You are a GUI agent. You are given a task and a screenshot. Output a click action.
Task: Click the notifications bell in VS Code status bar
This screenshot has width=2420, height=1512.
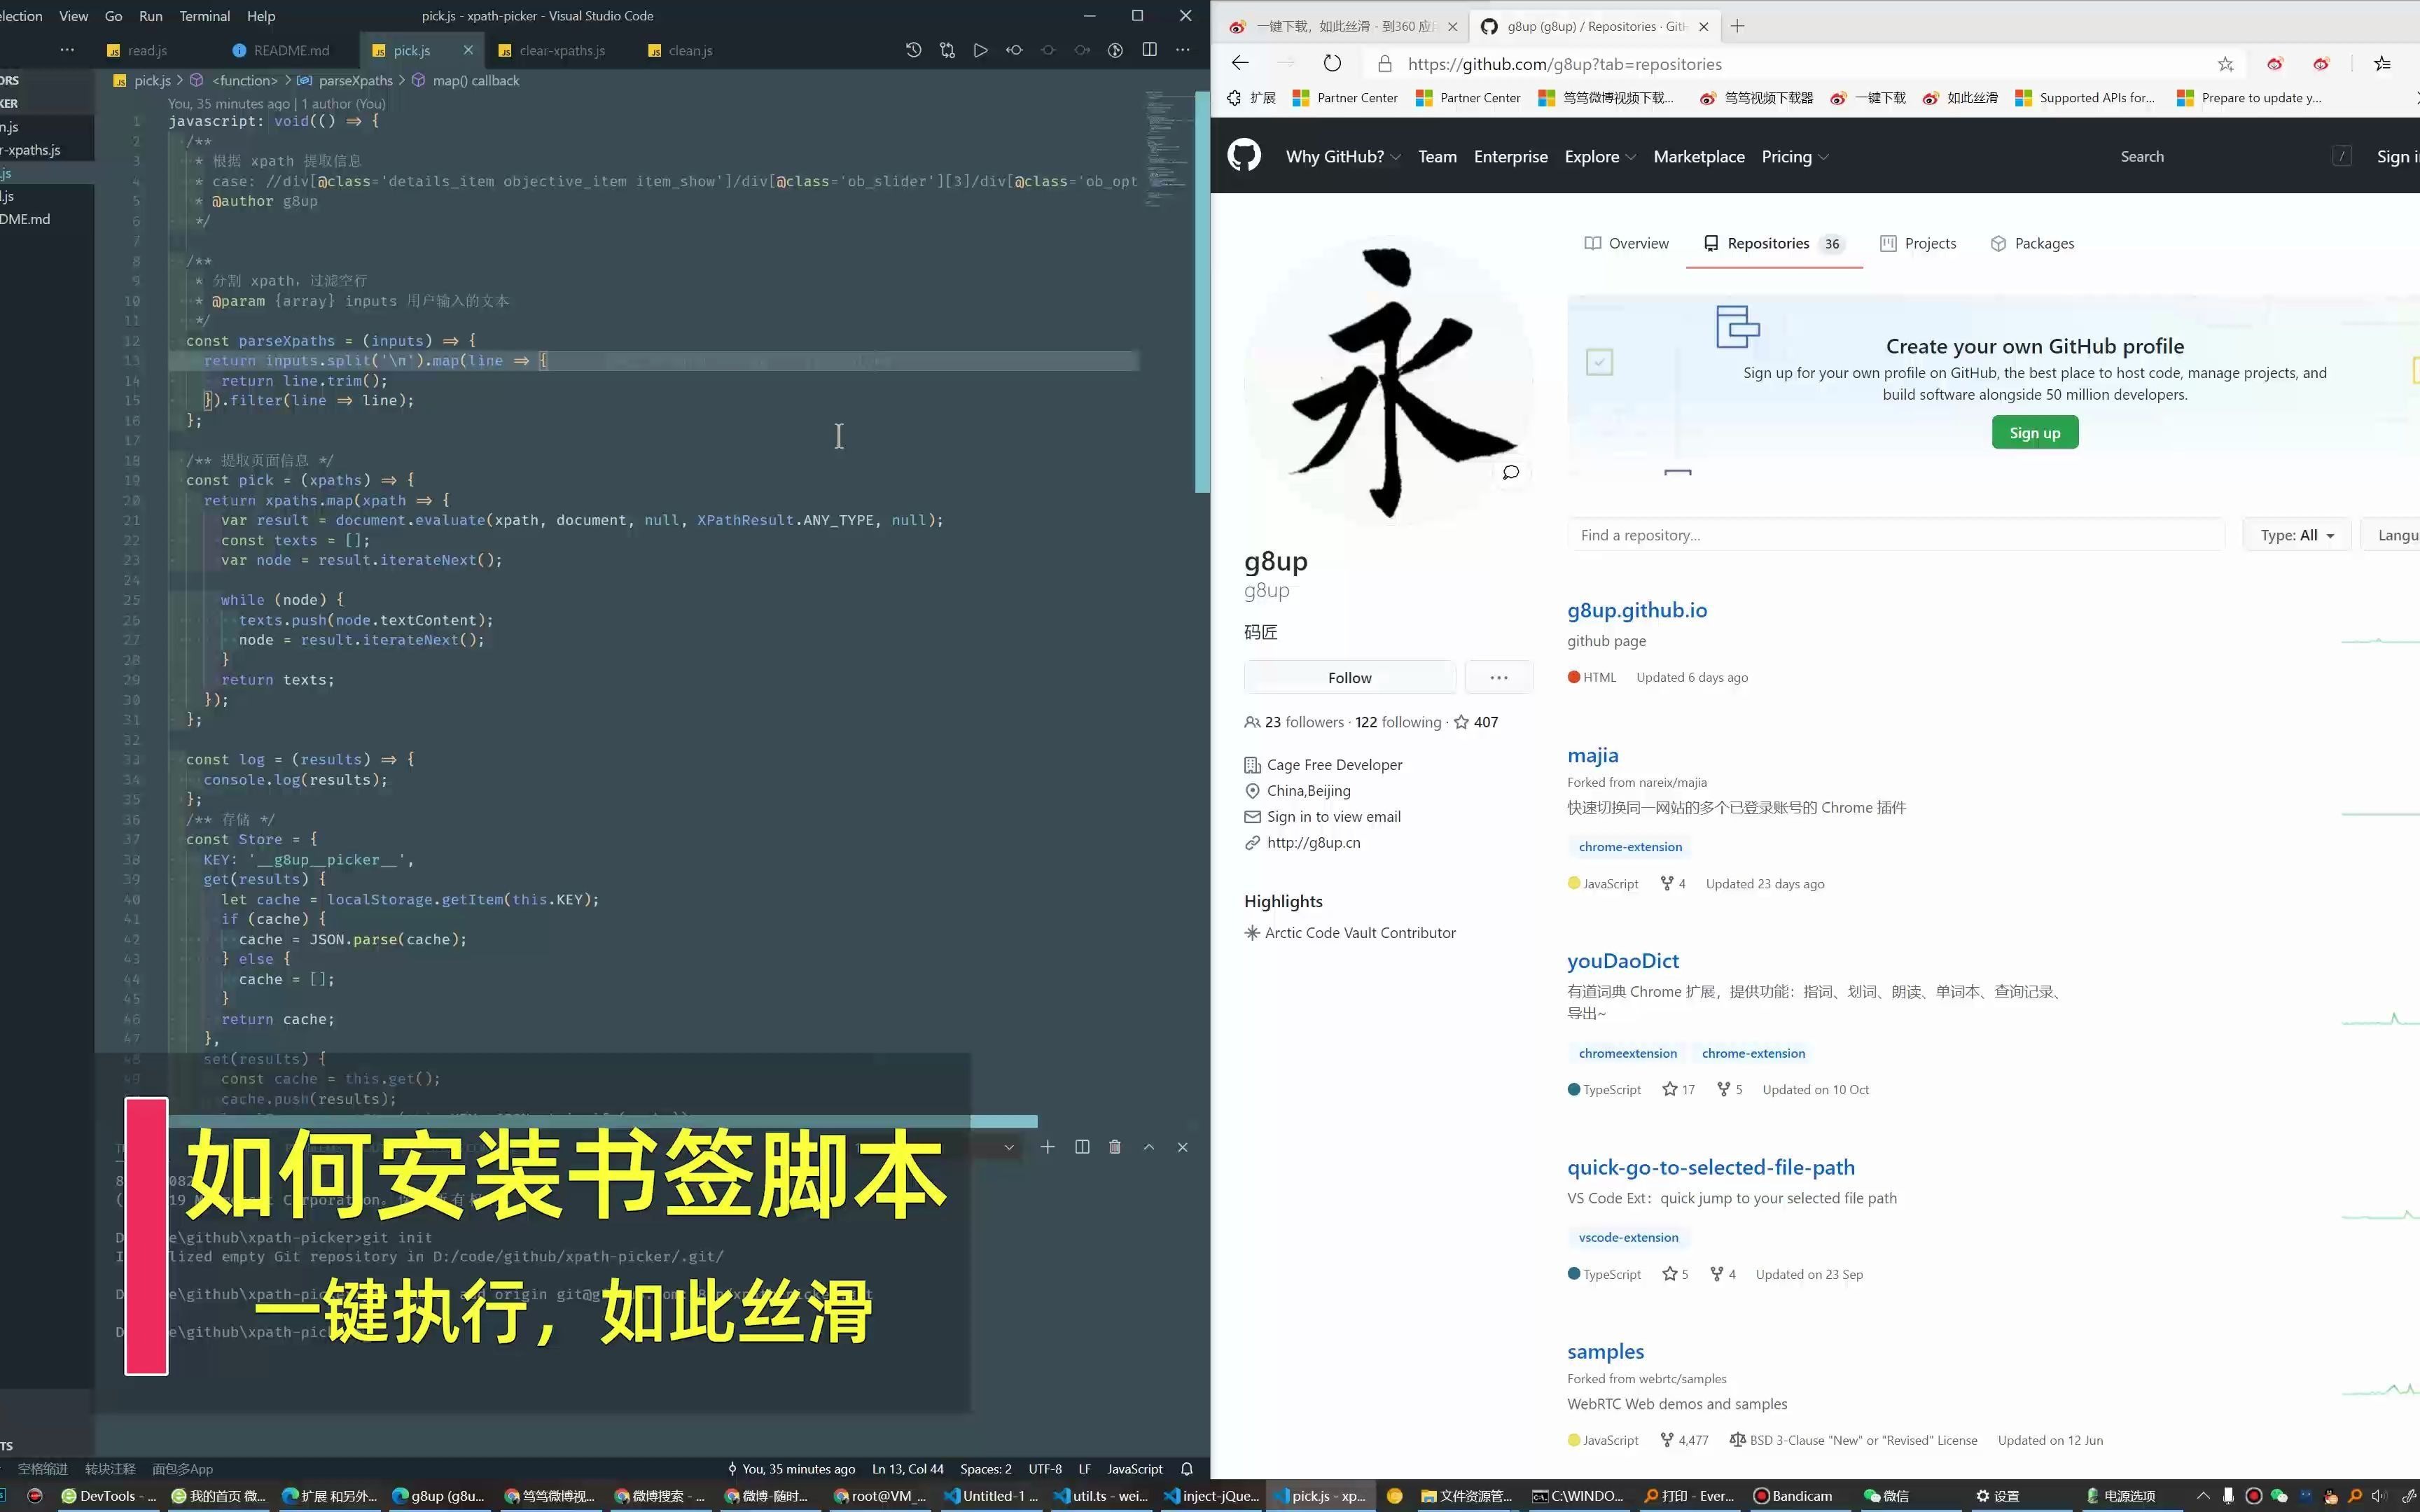click(x=1186, y=1468)
